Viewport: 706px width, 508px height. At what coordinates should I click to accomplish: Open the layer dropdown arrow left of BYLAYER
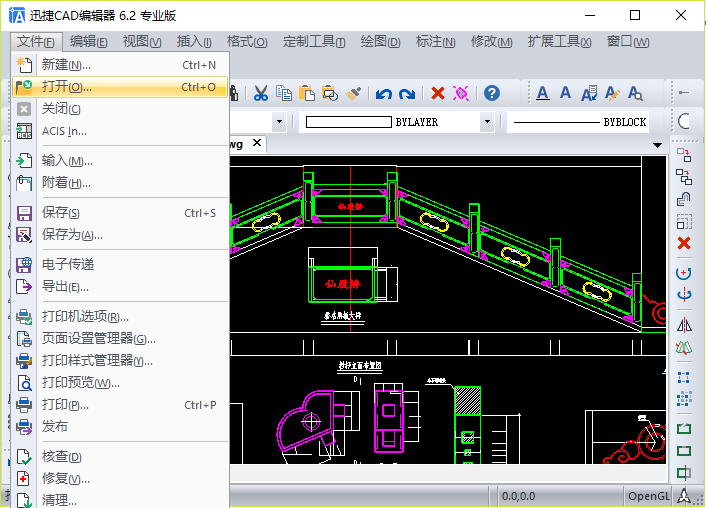point(279,122)
